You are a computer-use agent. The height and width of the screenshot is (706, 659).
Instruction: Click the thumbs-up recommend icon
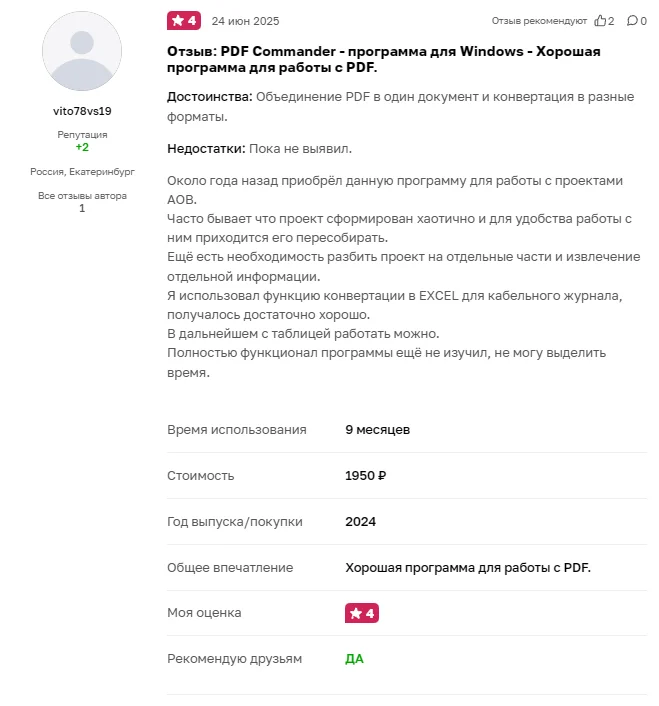[x=600, y=21]
